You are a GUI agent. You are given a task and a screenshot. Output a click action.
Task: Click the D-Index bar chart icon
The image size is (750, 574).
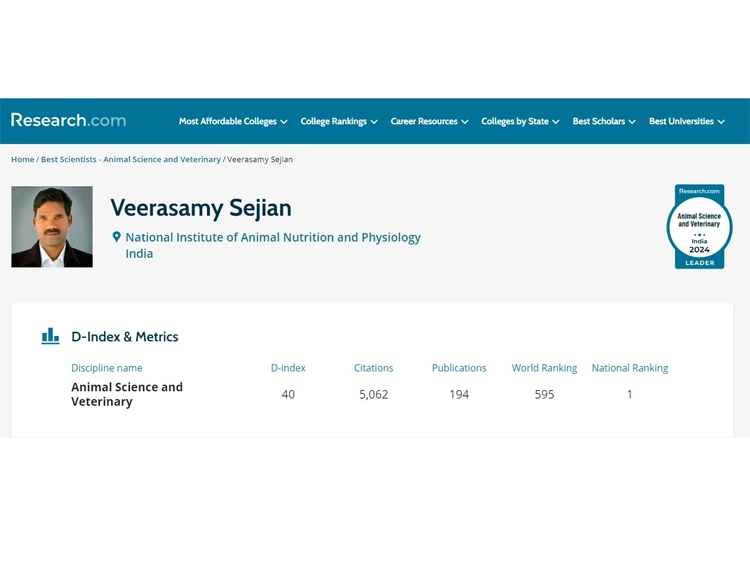[x=50, y=336]
